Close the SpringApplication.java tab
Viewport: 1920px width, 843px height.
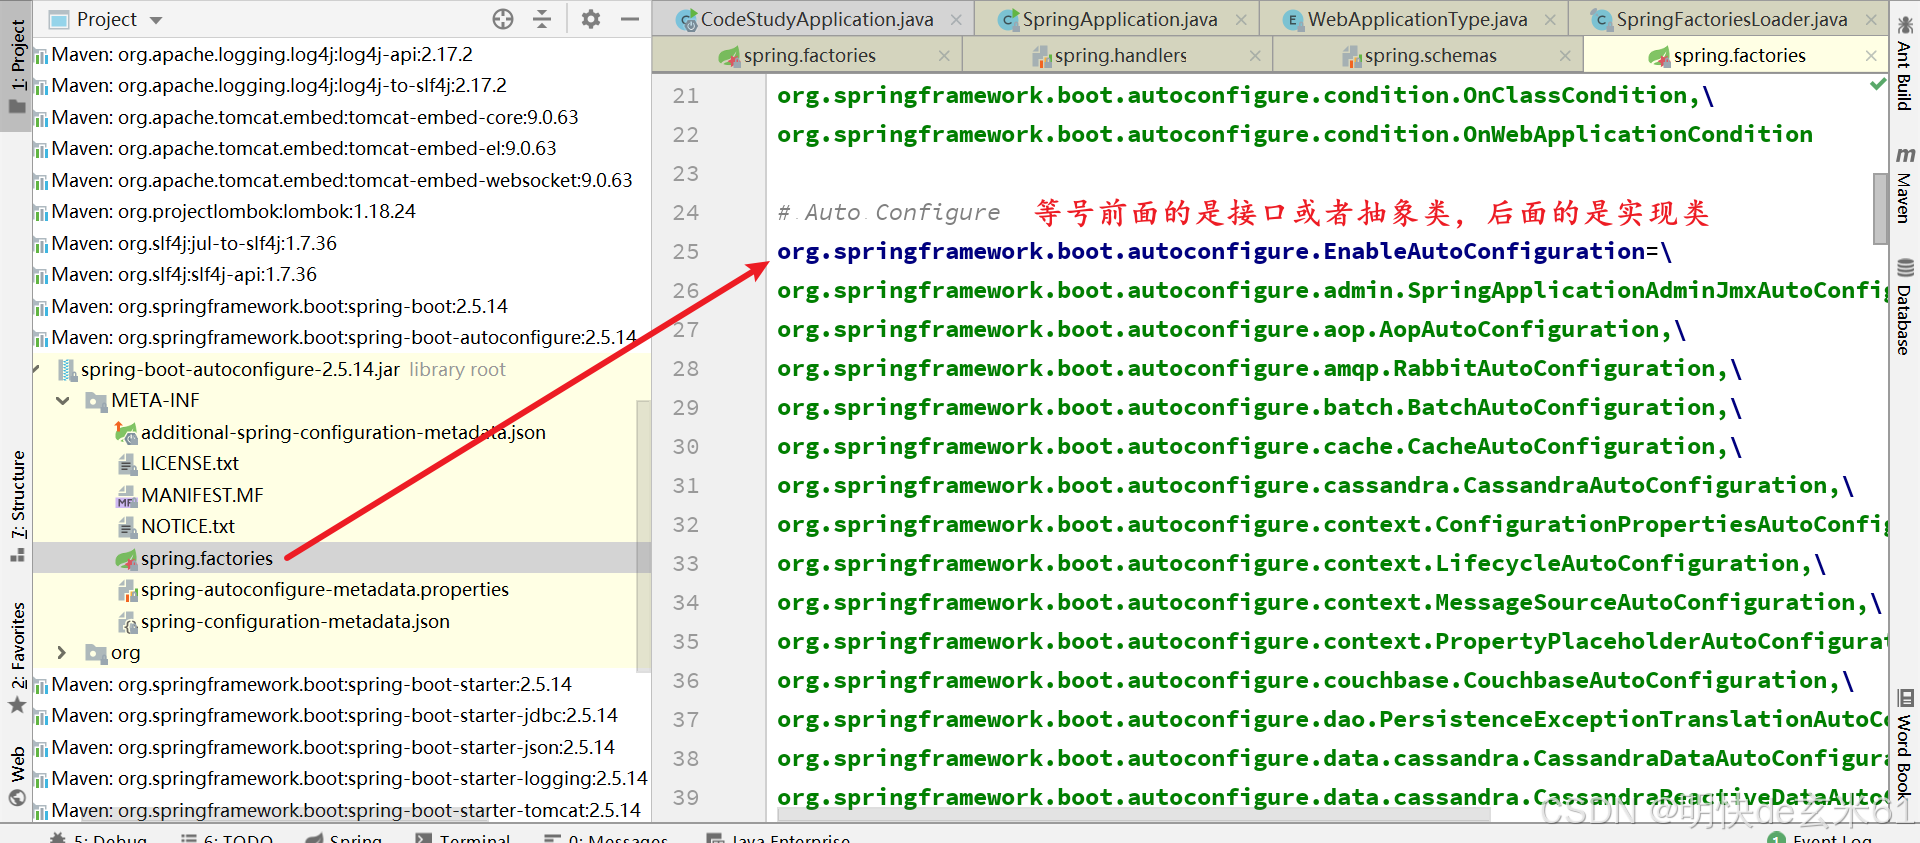pos(1241,20)
